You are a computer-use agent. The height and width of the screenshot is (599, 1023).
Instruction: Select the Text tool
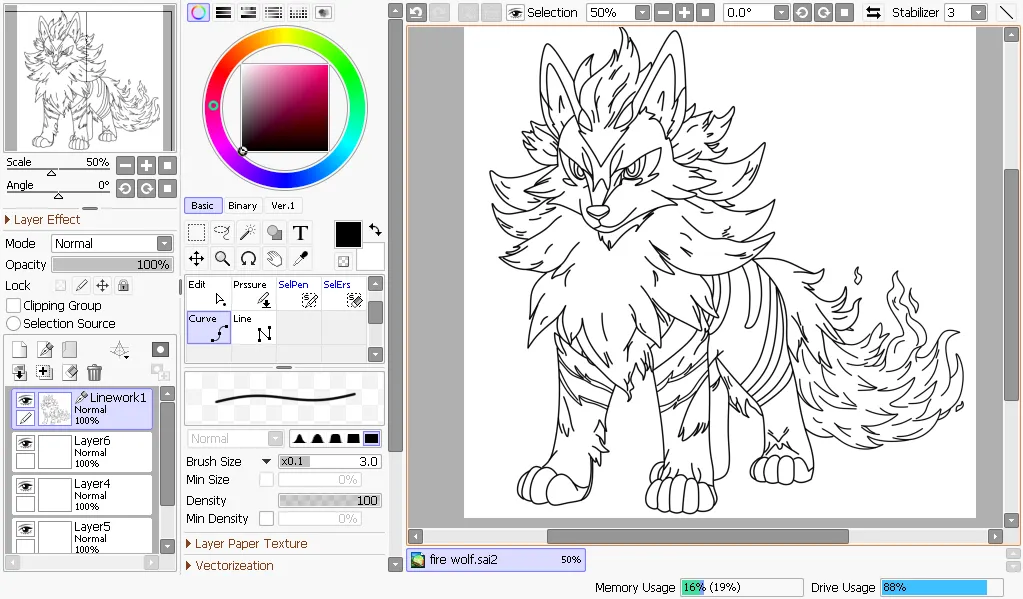click(300, 232)
